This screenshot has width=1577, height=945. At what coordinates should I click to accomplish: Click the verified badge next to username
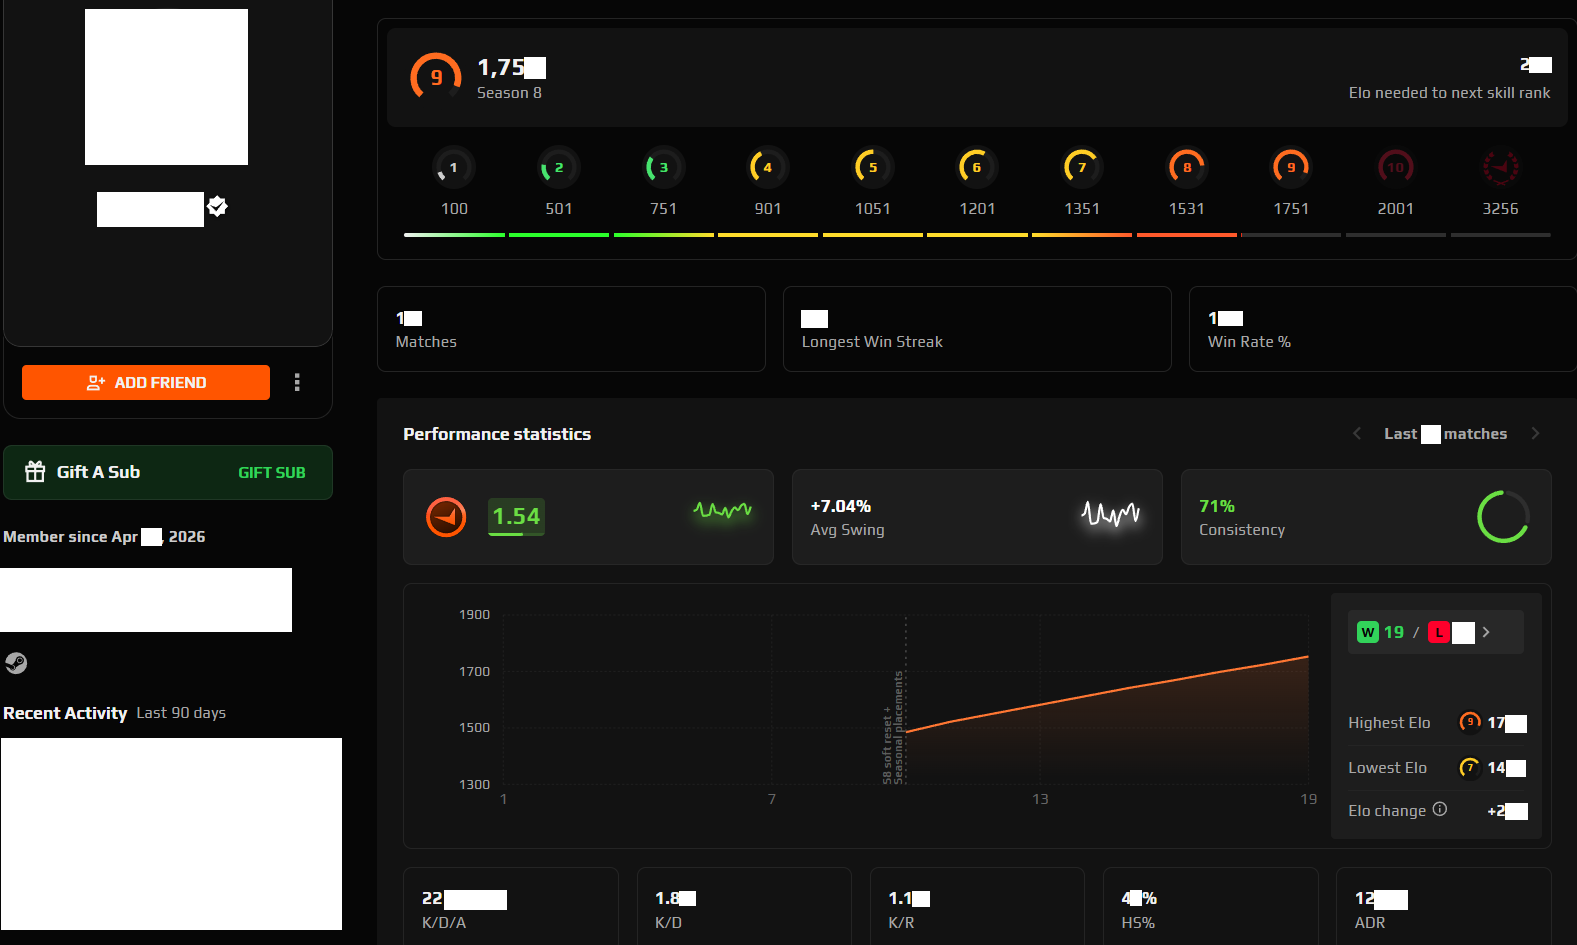click(217, 207)
